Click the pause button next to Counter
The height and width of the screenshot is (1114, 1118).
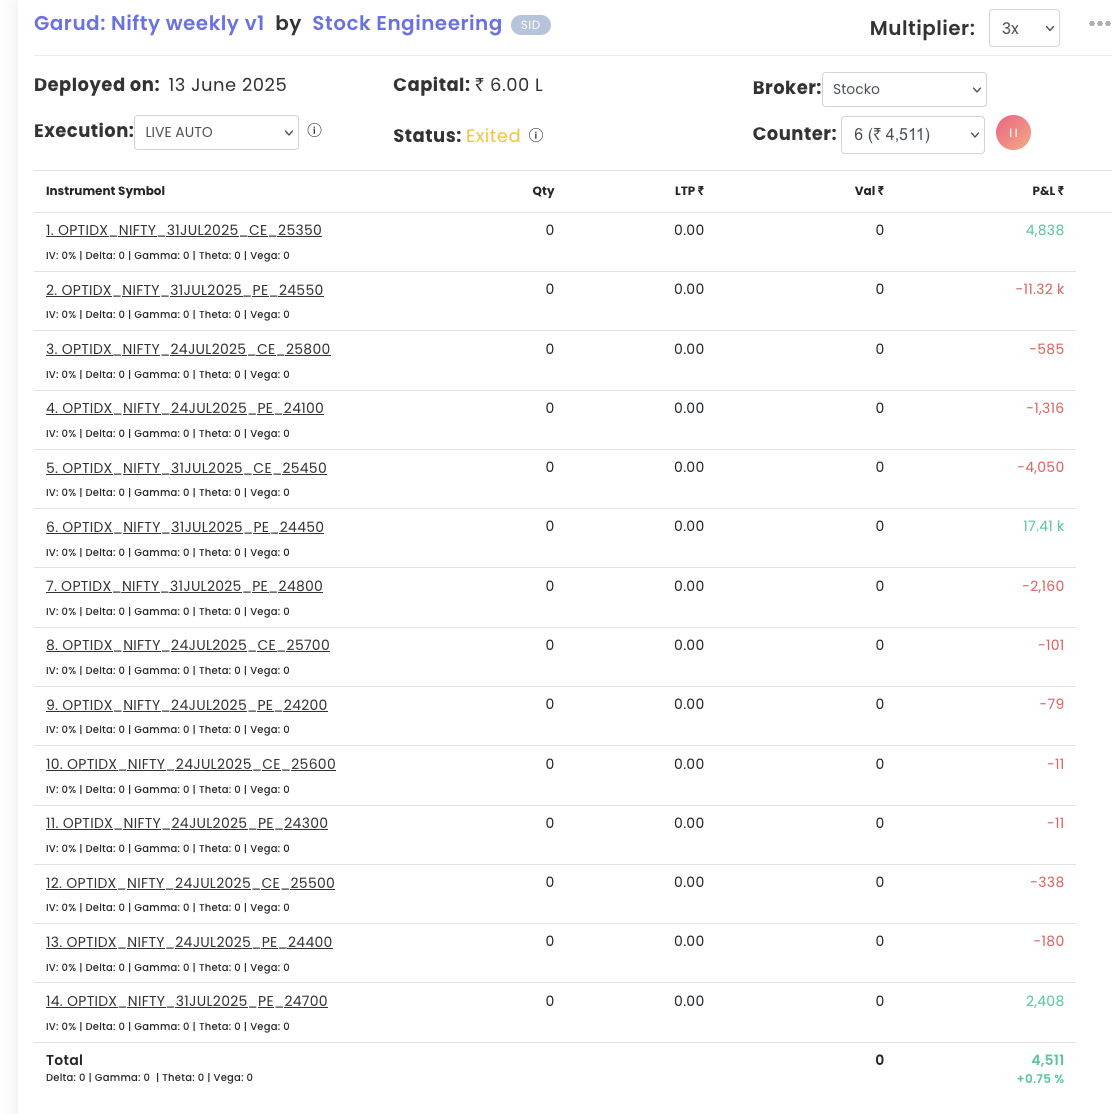(x=1013, y=133)
